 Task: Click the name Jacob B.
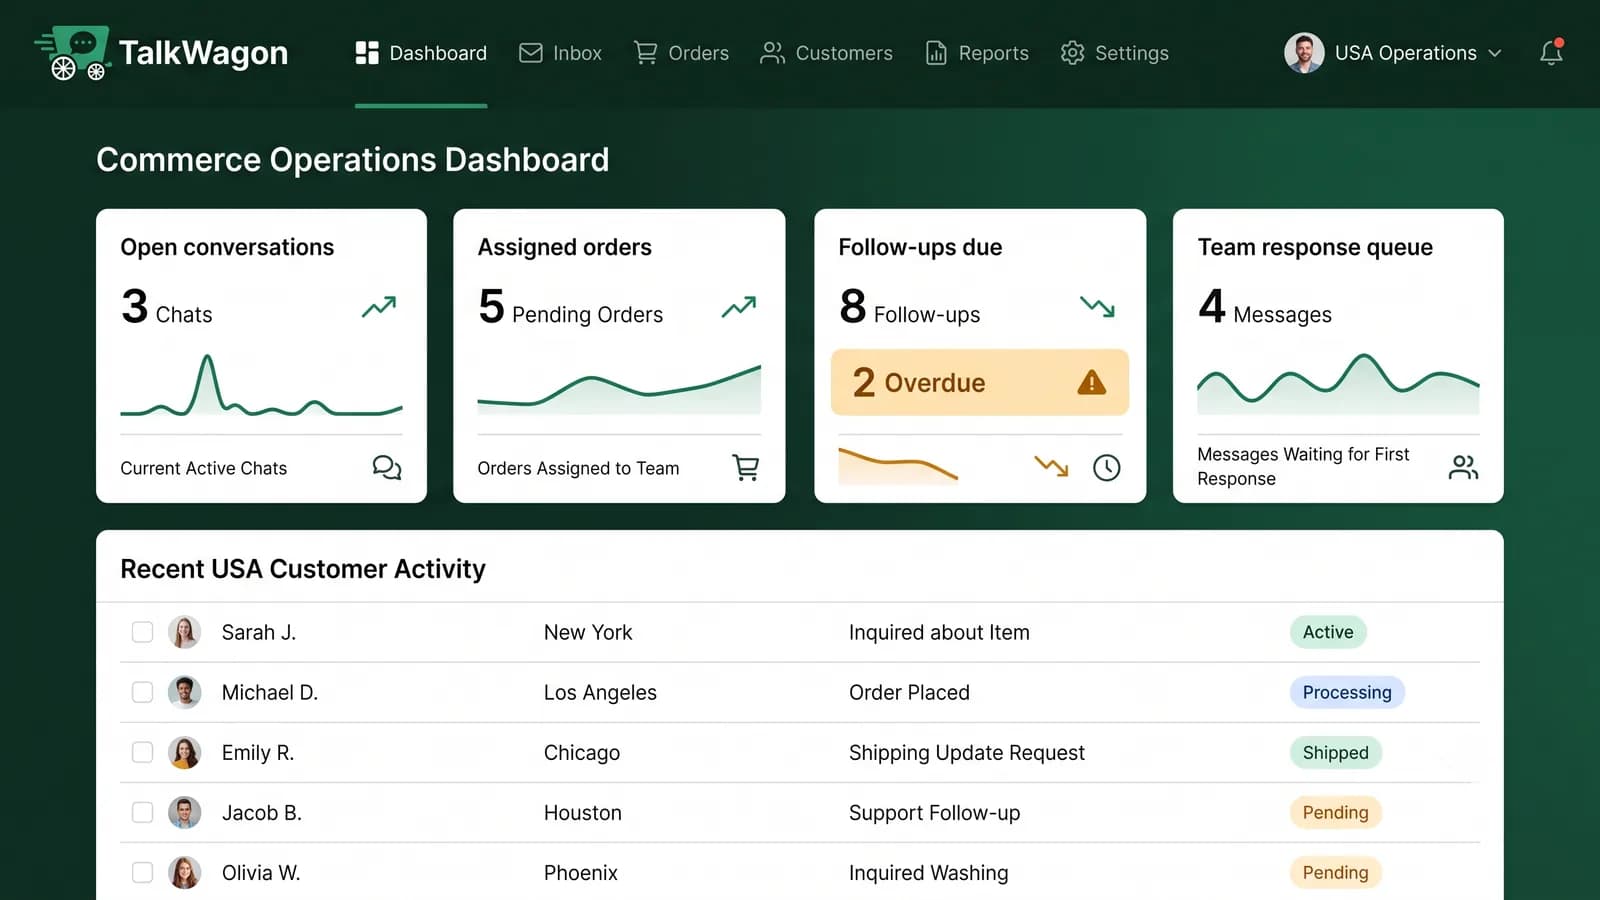pyautogui.click(x=262, y=812)
